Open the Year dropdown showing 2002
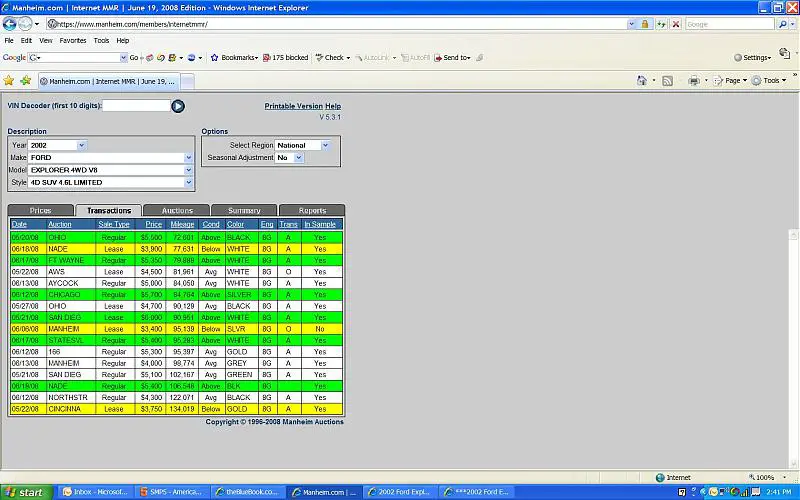The height and width of the screenshot is (500, 800). (82, 145)
